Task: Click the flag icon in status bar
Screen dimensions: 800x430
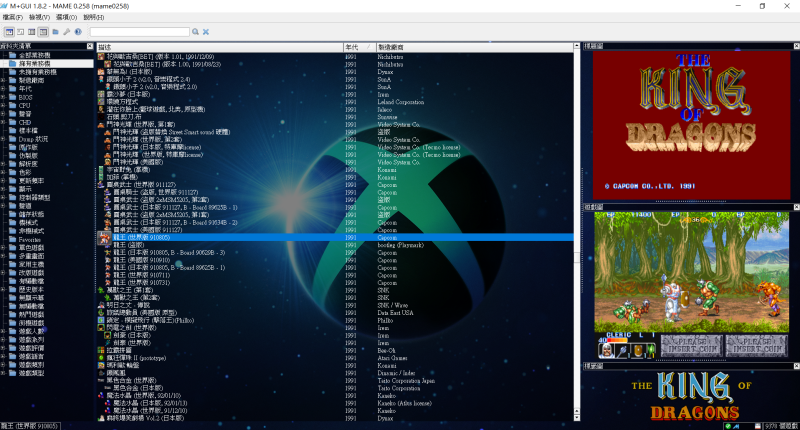Action: coord(758,426)
